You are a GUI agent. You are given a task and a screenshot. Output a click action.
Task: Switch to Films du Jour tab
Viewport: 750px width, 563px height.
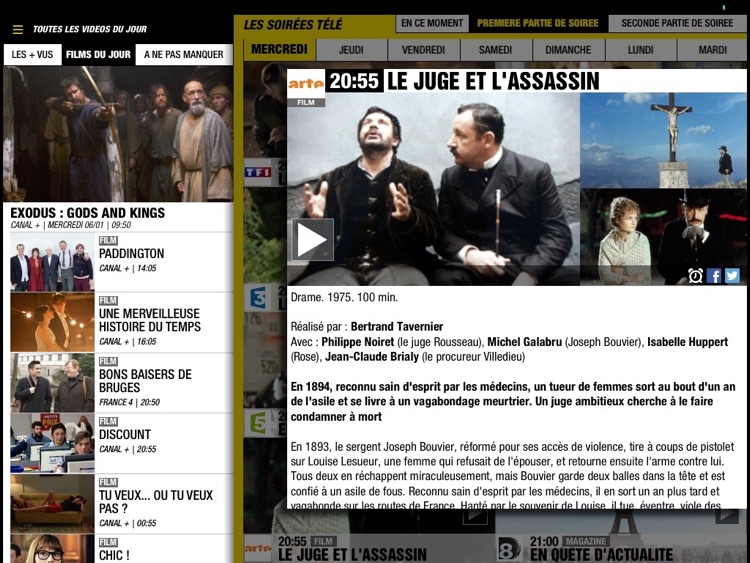pyautogui.click(x=98, y=55)
